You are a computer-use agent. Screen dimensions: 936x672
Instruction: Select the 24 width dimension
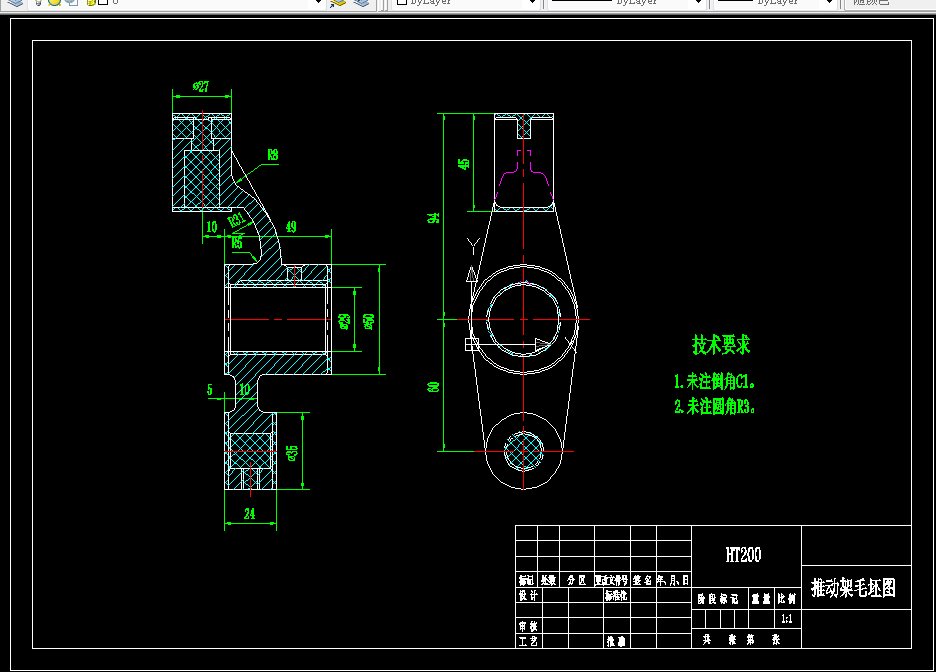coord(250,513)
